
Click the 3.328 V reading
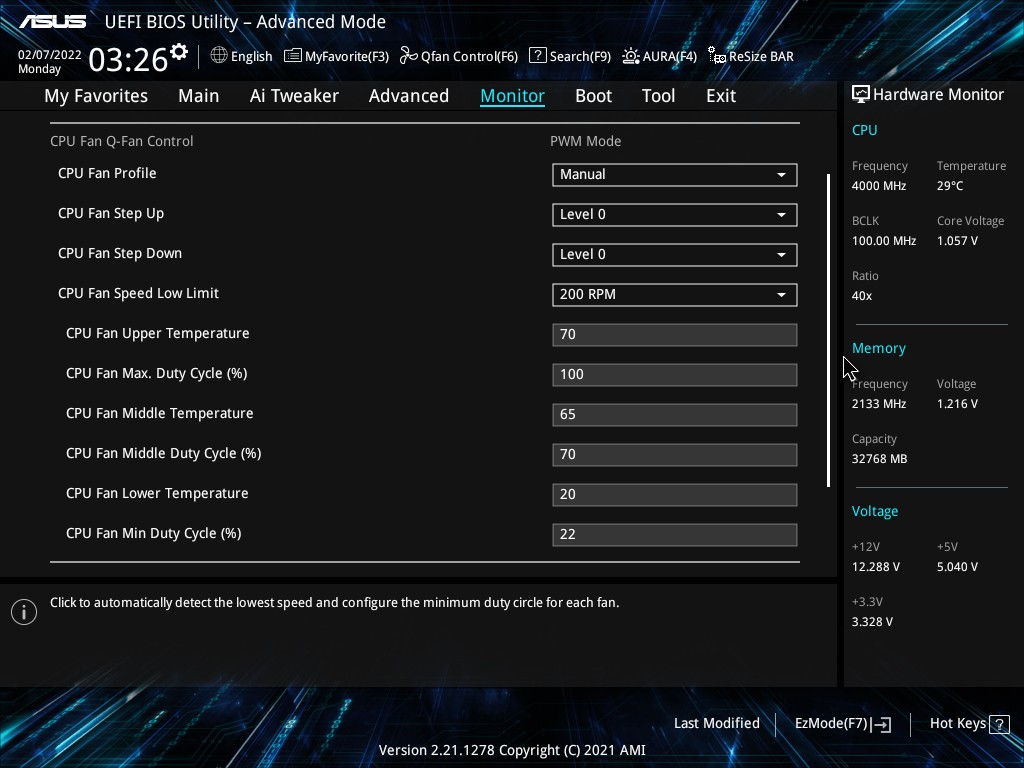[x=872, y=621]
